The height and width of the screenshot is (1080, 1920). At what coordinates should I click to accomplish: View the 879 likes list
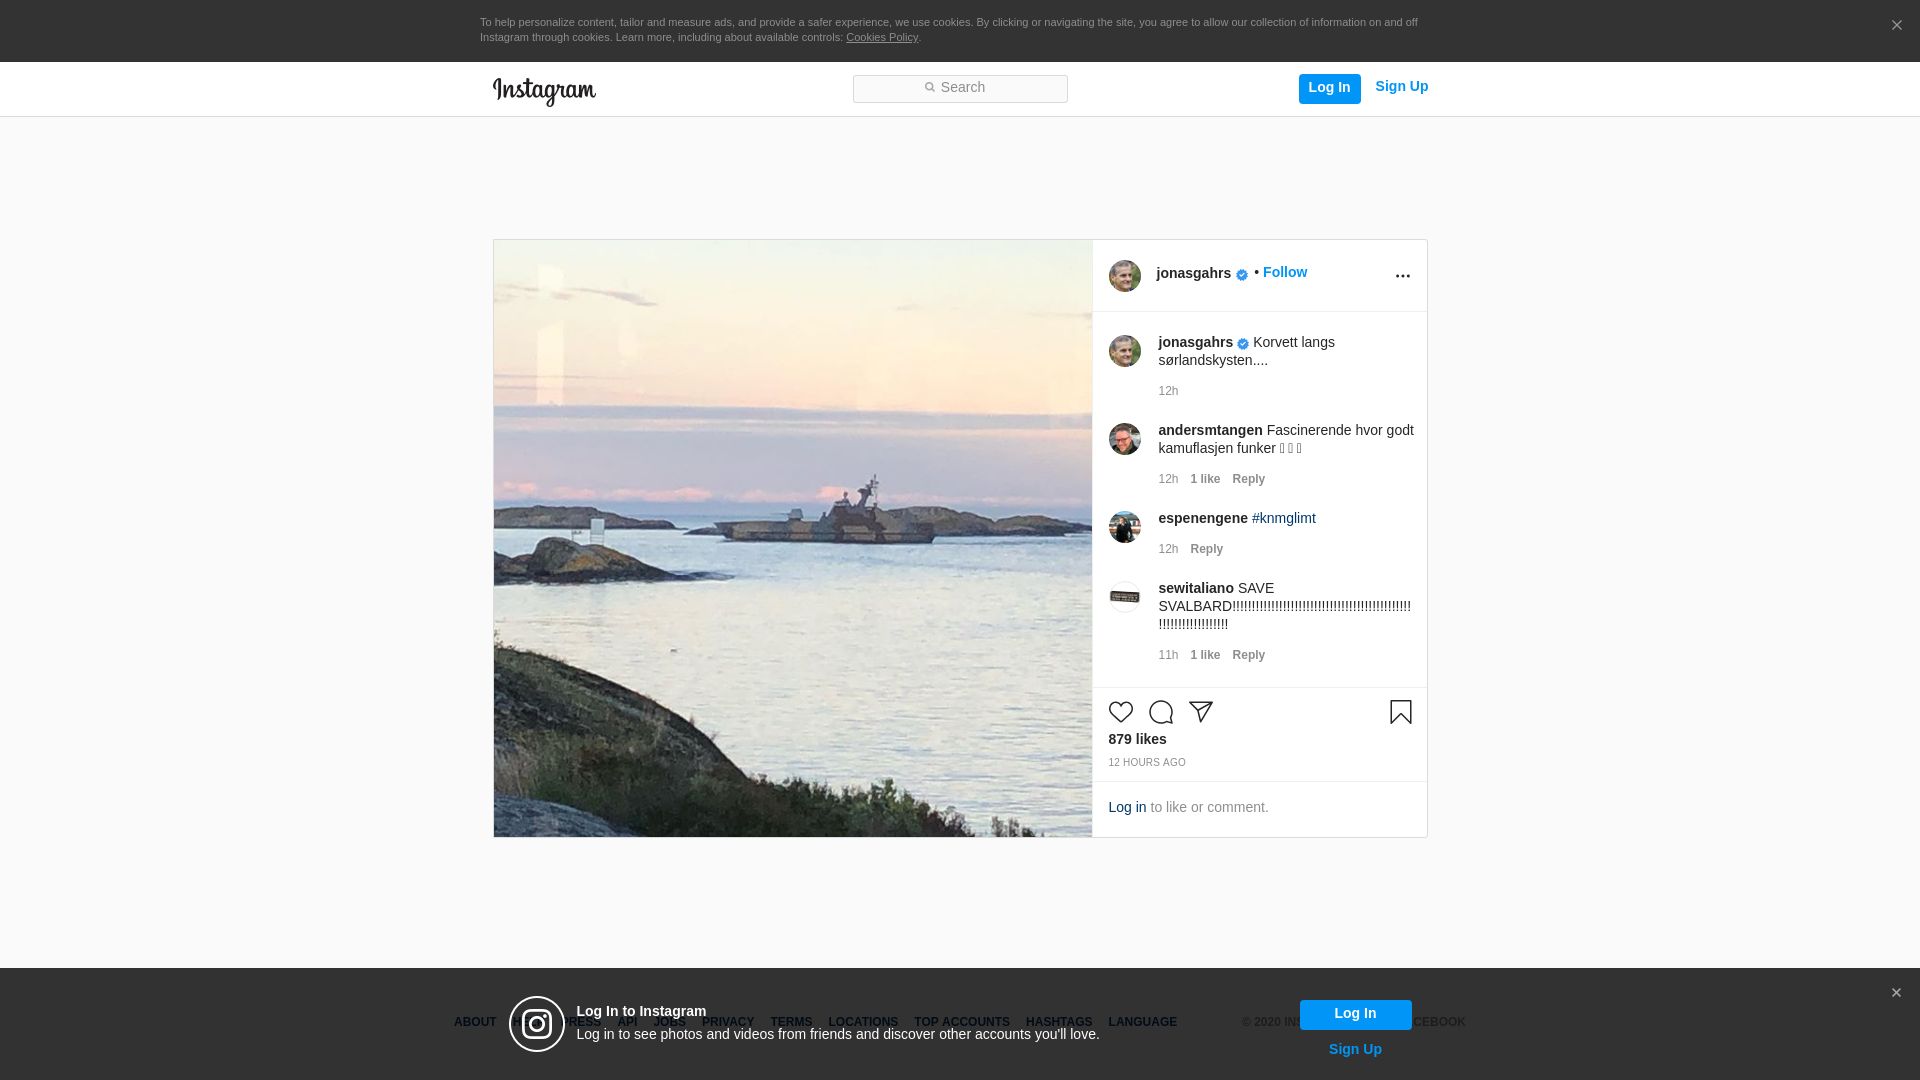click(1137, 739)
